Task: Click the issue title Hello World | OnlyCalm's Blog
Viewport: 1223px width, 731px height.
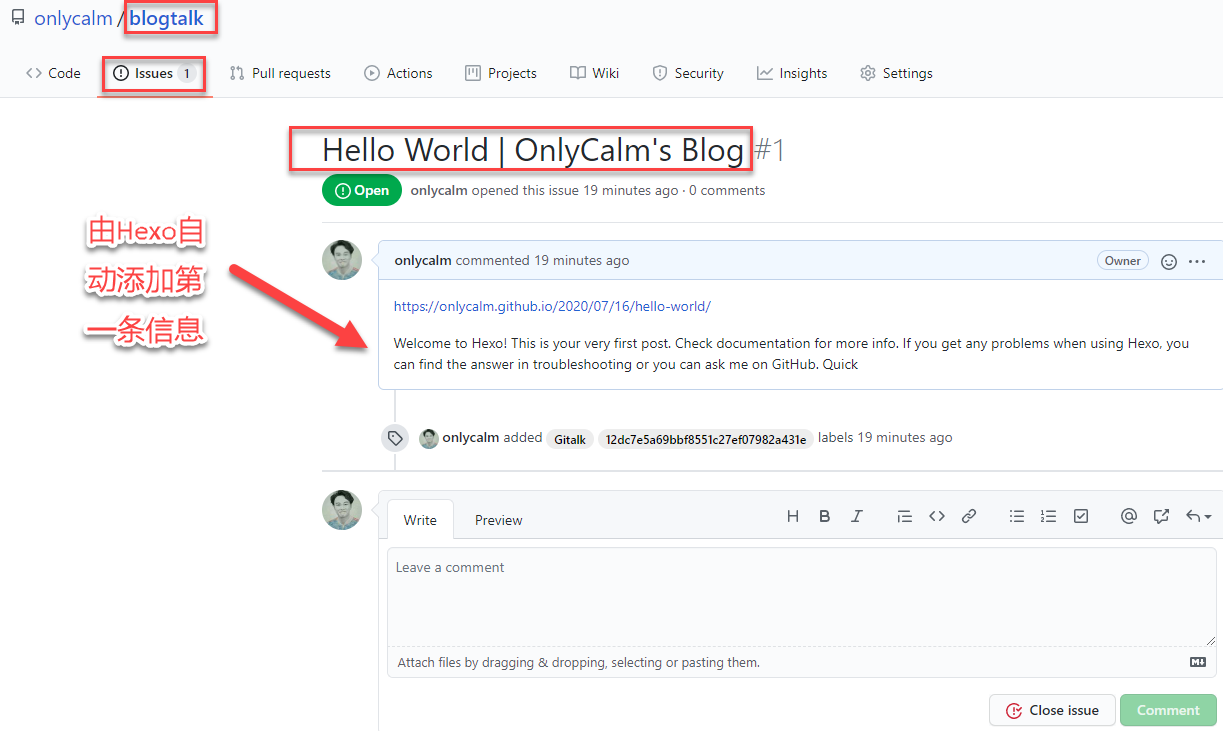Action: tap(533, 150)
